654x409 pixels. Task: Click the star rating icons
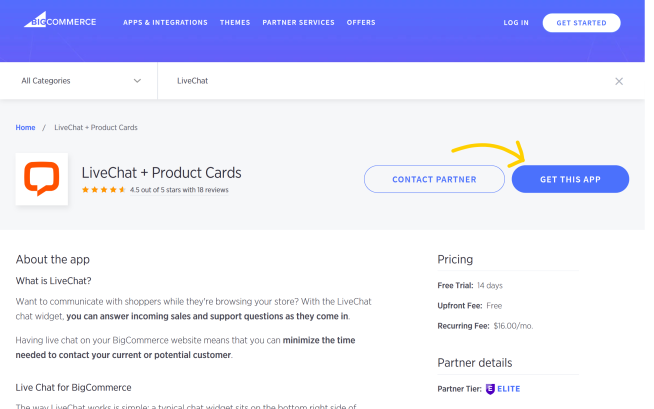coord(103,190)
